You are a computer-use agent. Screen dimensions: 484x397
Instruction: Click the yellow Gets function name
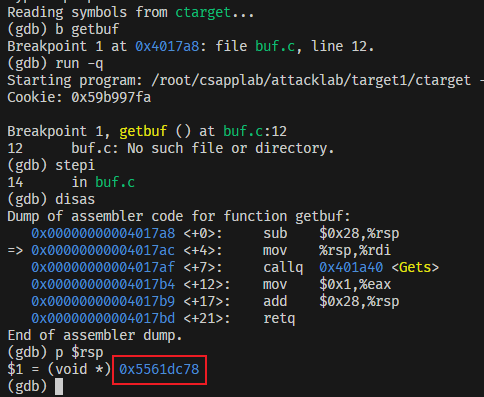[x=415, y=267]
